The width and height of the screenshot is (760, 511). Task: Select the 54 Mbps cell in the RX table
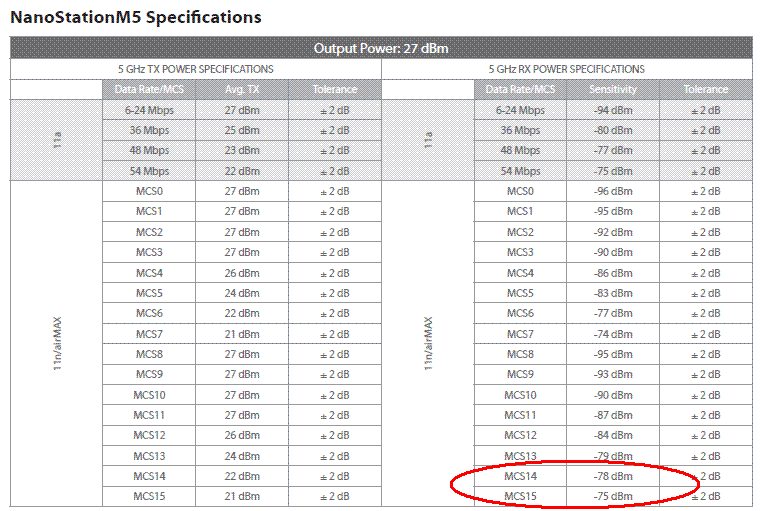(520, 171)
